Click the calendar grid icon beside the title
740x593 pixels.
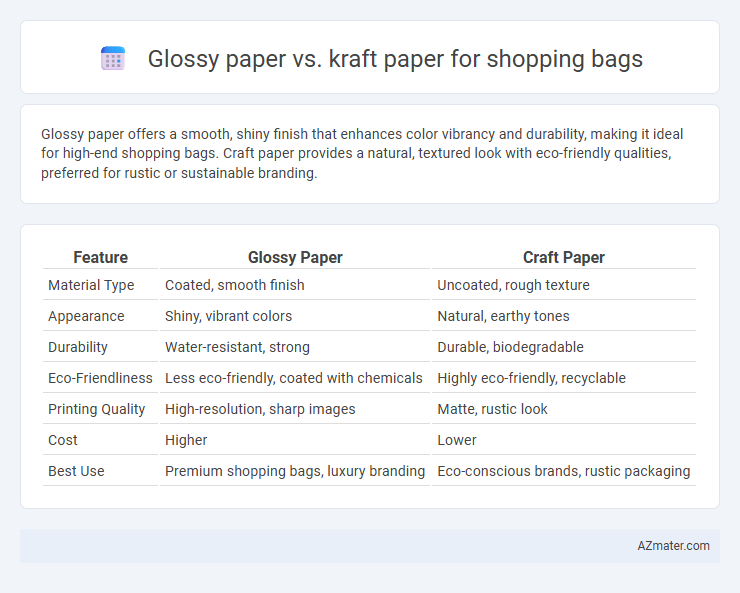coord(113,58)
